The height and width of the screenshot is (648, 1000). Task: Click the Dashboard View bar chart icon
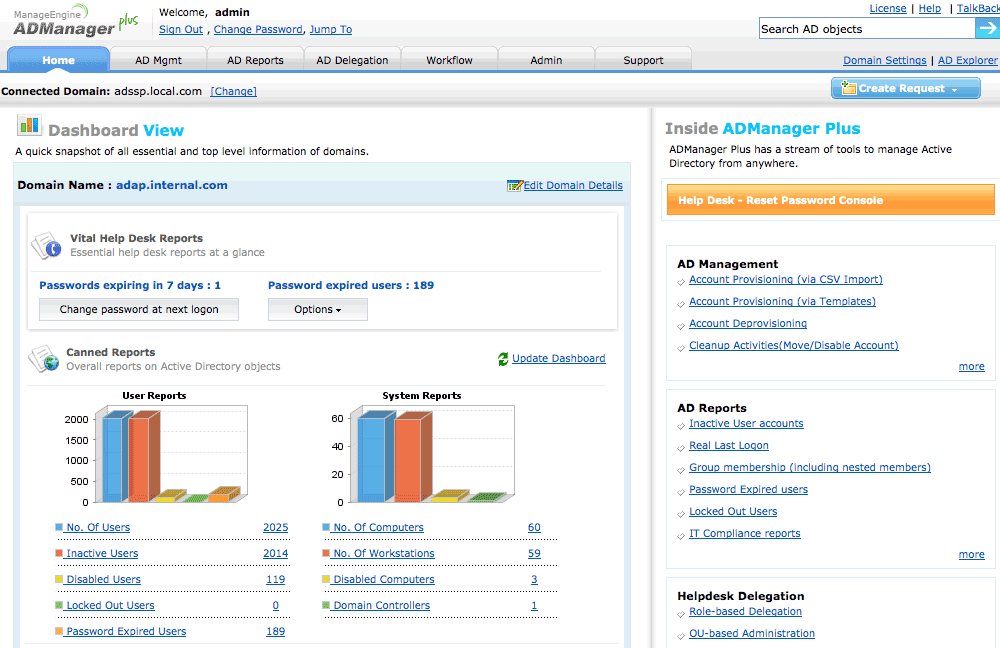pyautogui.click(x=29, y=126)
